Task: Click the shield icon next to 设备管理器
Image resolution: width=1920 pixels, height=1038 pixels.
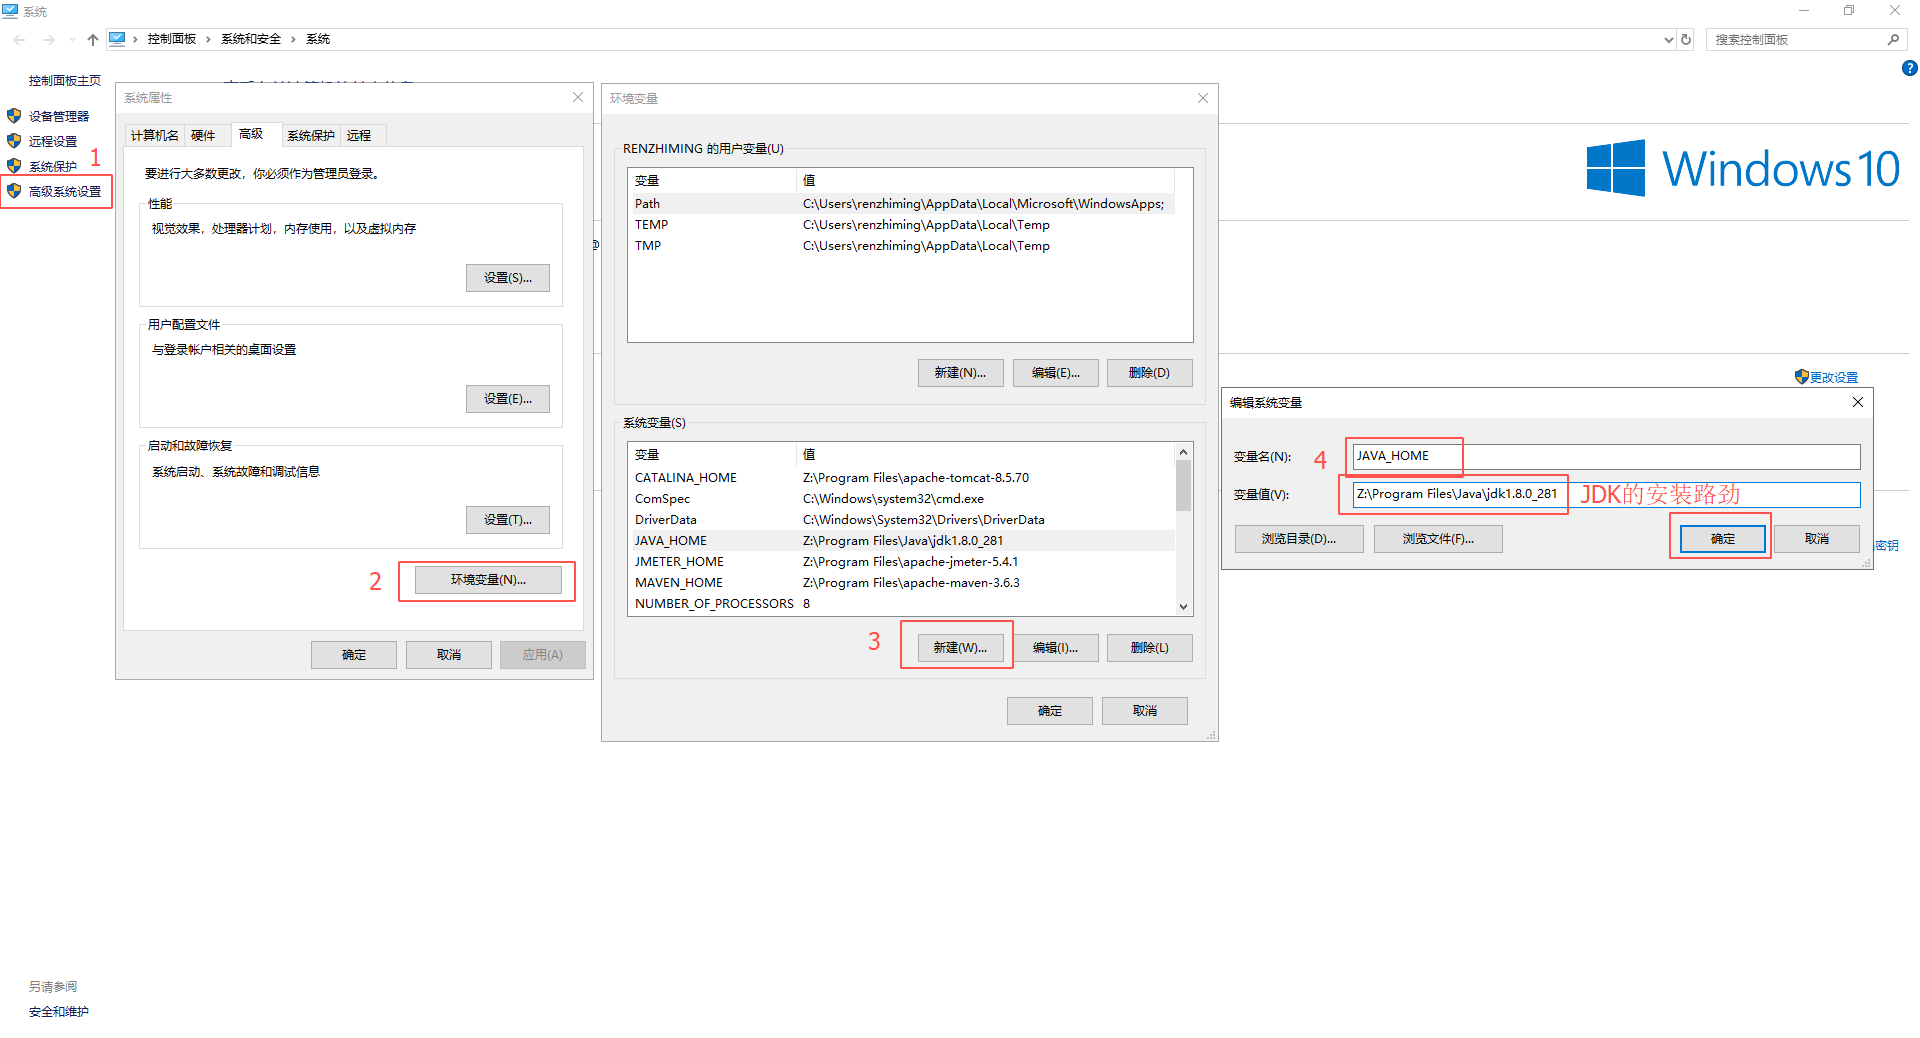Action: (x=14, y=116)
